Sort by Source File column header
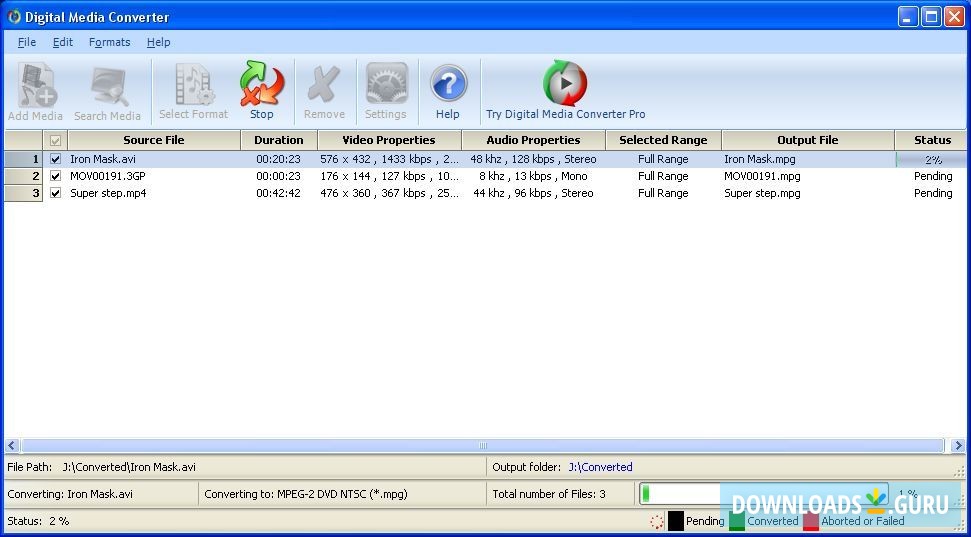The width and height of the screenshot is (971, 537). [154, 140]
